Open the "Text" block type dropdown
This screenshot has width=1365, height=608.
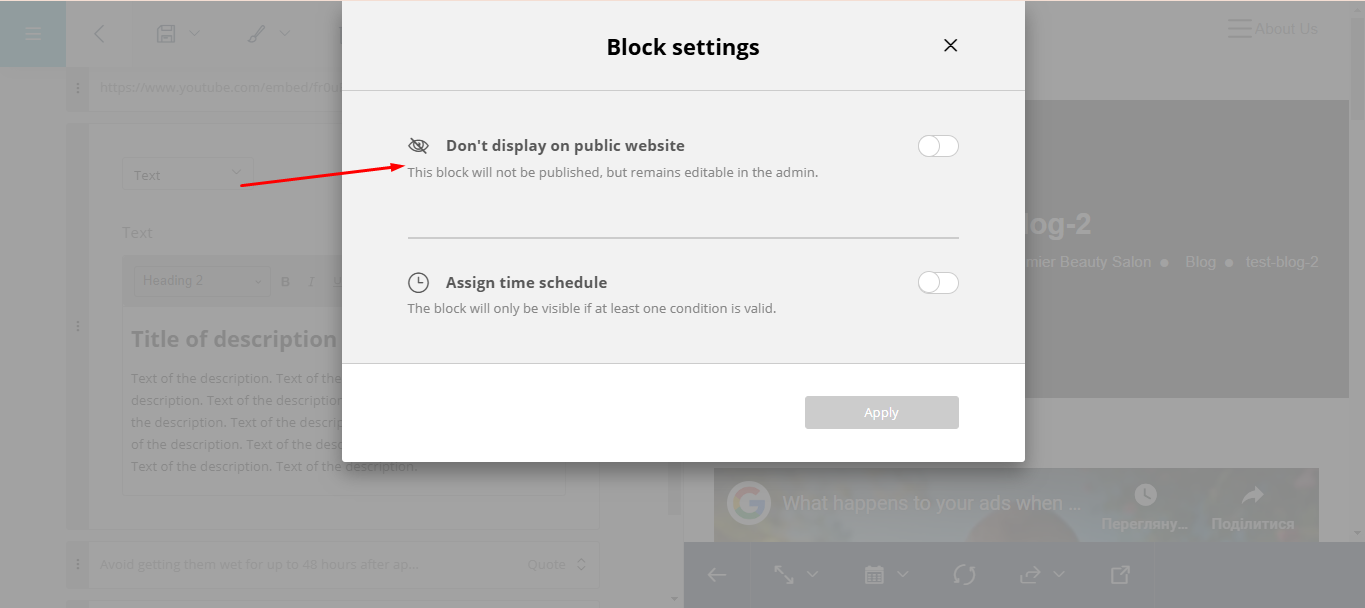point(187,175)
